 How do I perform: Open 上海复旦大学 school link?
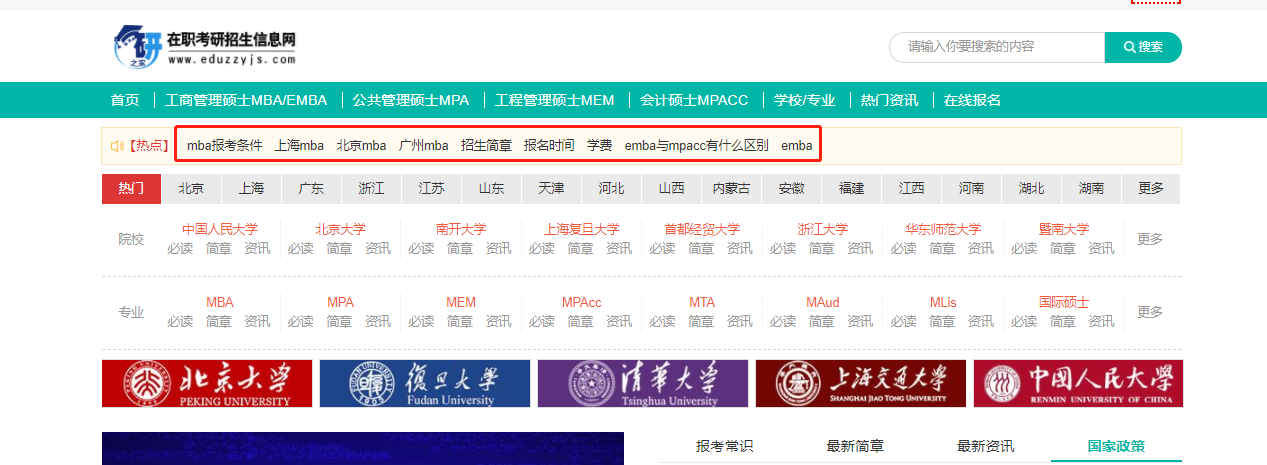pyautogui.click(x=582, y=229)
